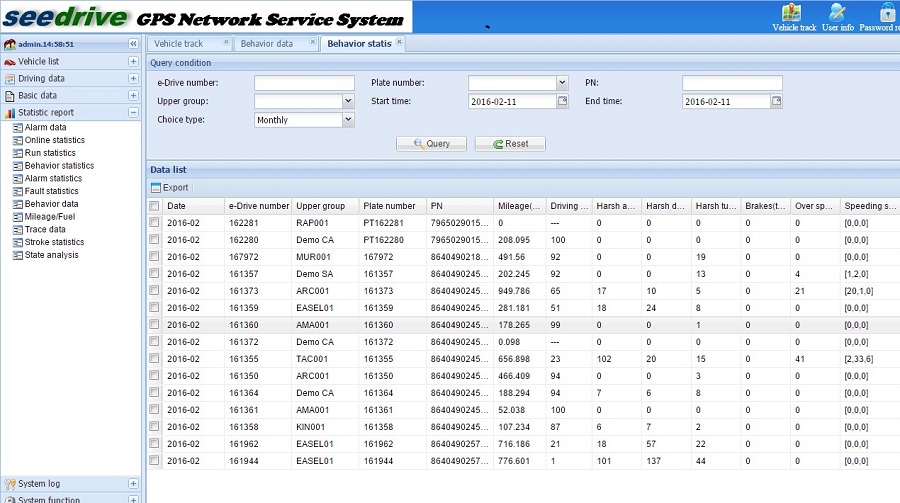Viewport: 900px width, 503px height.
Task: Click the Driving data section icon
Action: [x=10, y=79]
